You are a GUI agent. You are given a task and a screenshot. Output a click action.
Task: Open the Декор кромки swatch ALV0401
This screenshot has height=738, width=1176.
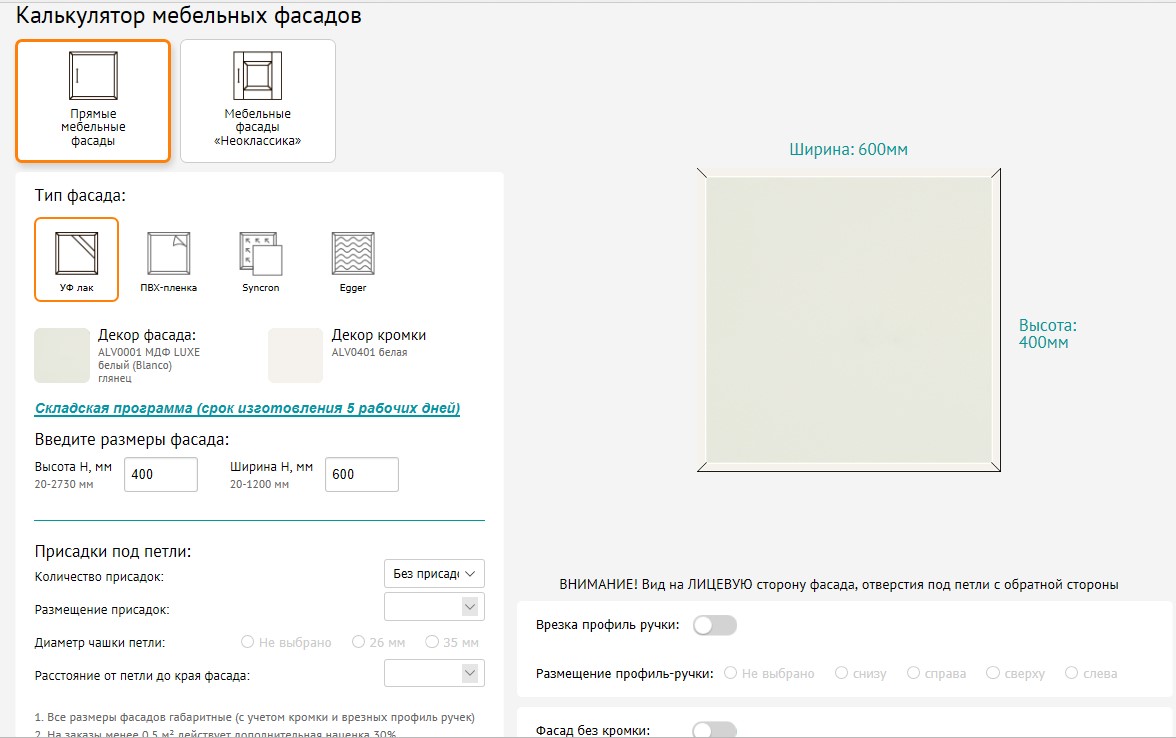click(x=295, y=355)
